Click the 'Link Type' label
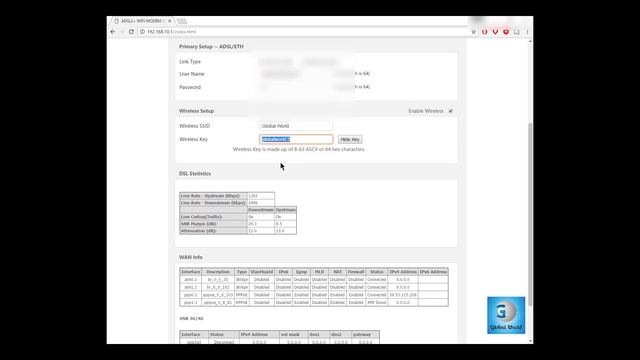Screen dimensions: 640x360 point(190,62)
